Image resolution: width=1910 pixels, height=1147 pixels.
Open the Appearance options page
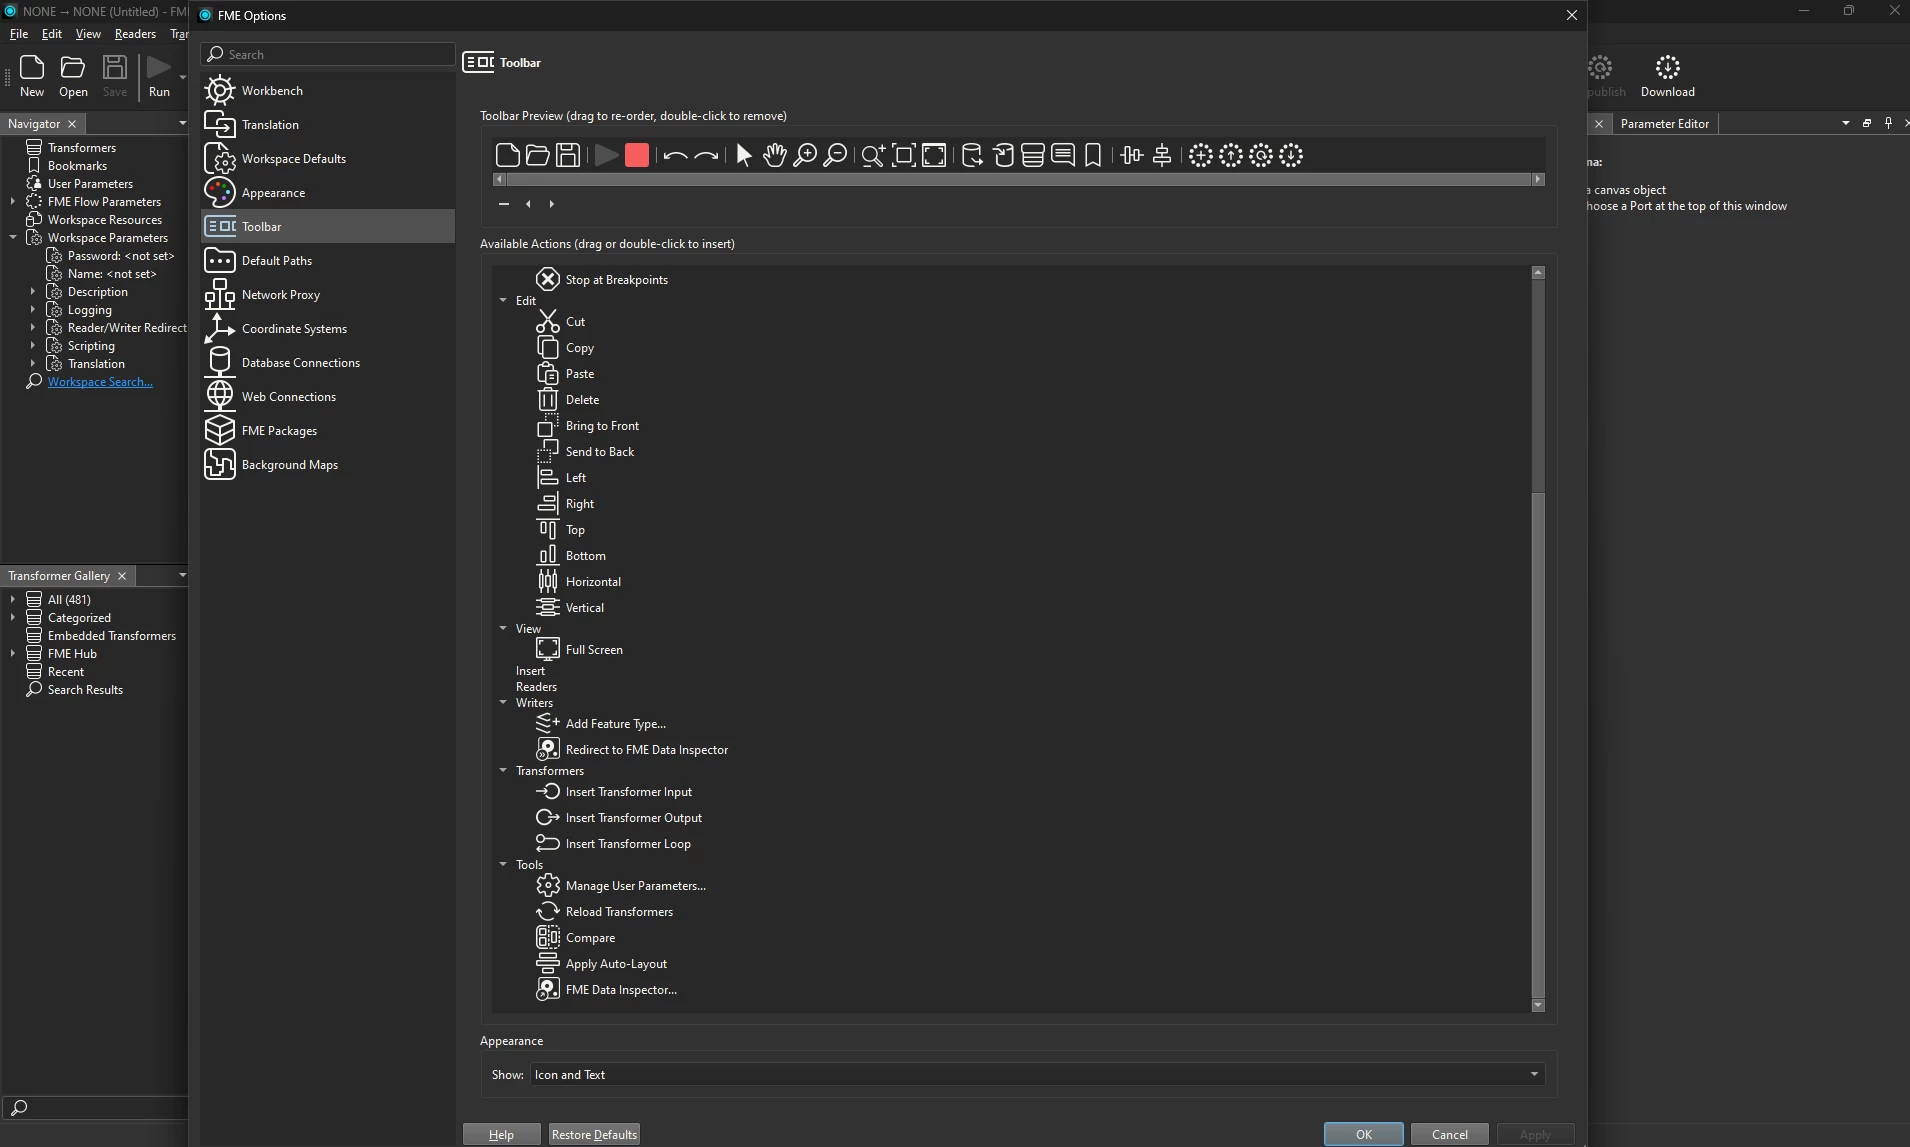(328, 193)
